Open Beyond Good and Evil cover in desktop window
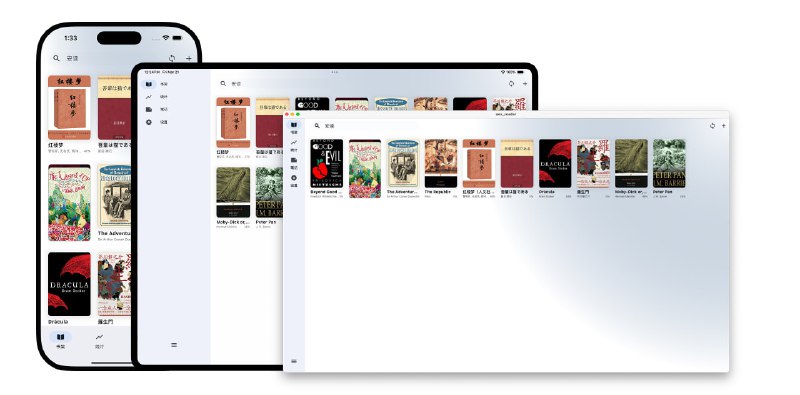The width and height of the screenshot is (800, 395). pyautogui.click(x=327, y=163)
